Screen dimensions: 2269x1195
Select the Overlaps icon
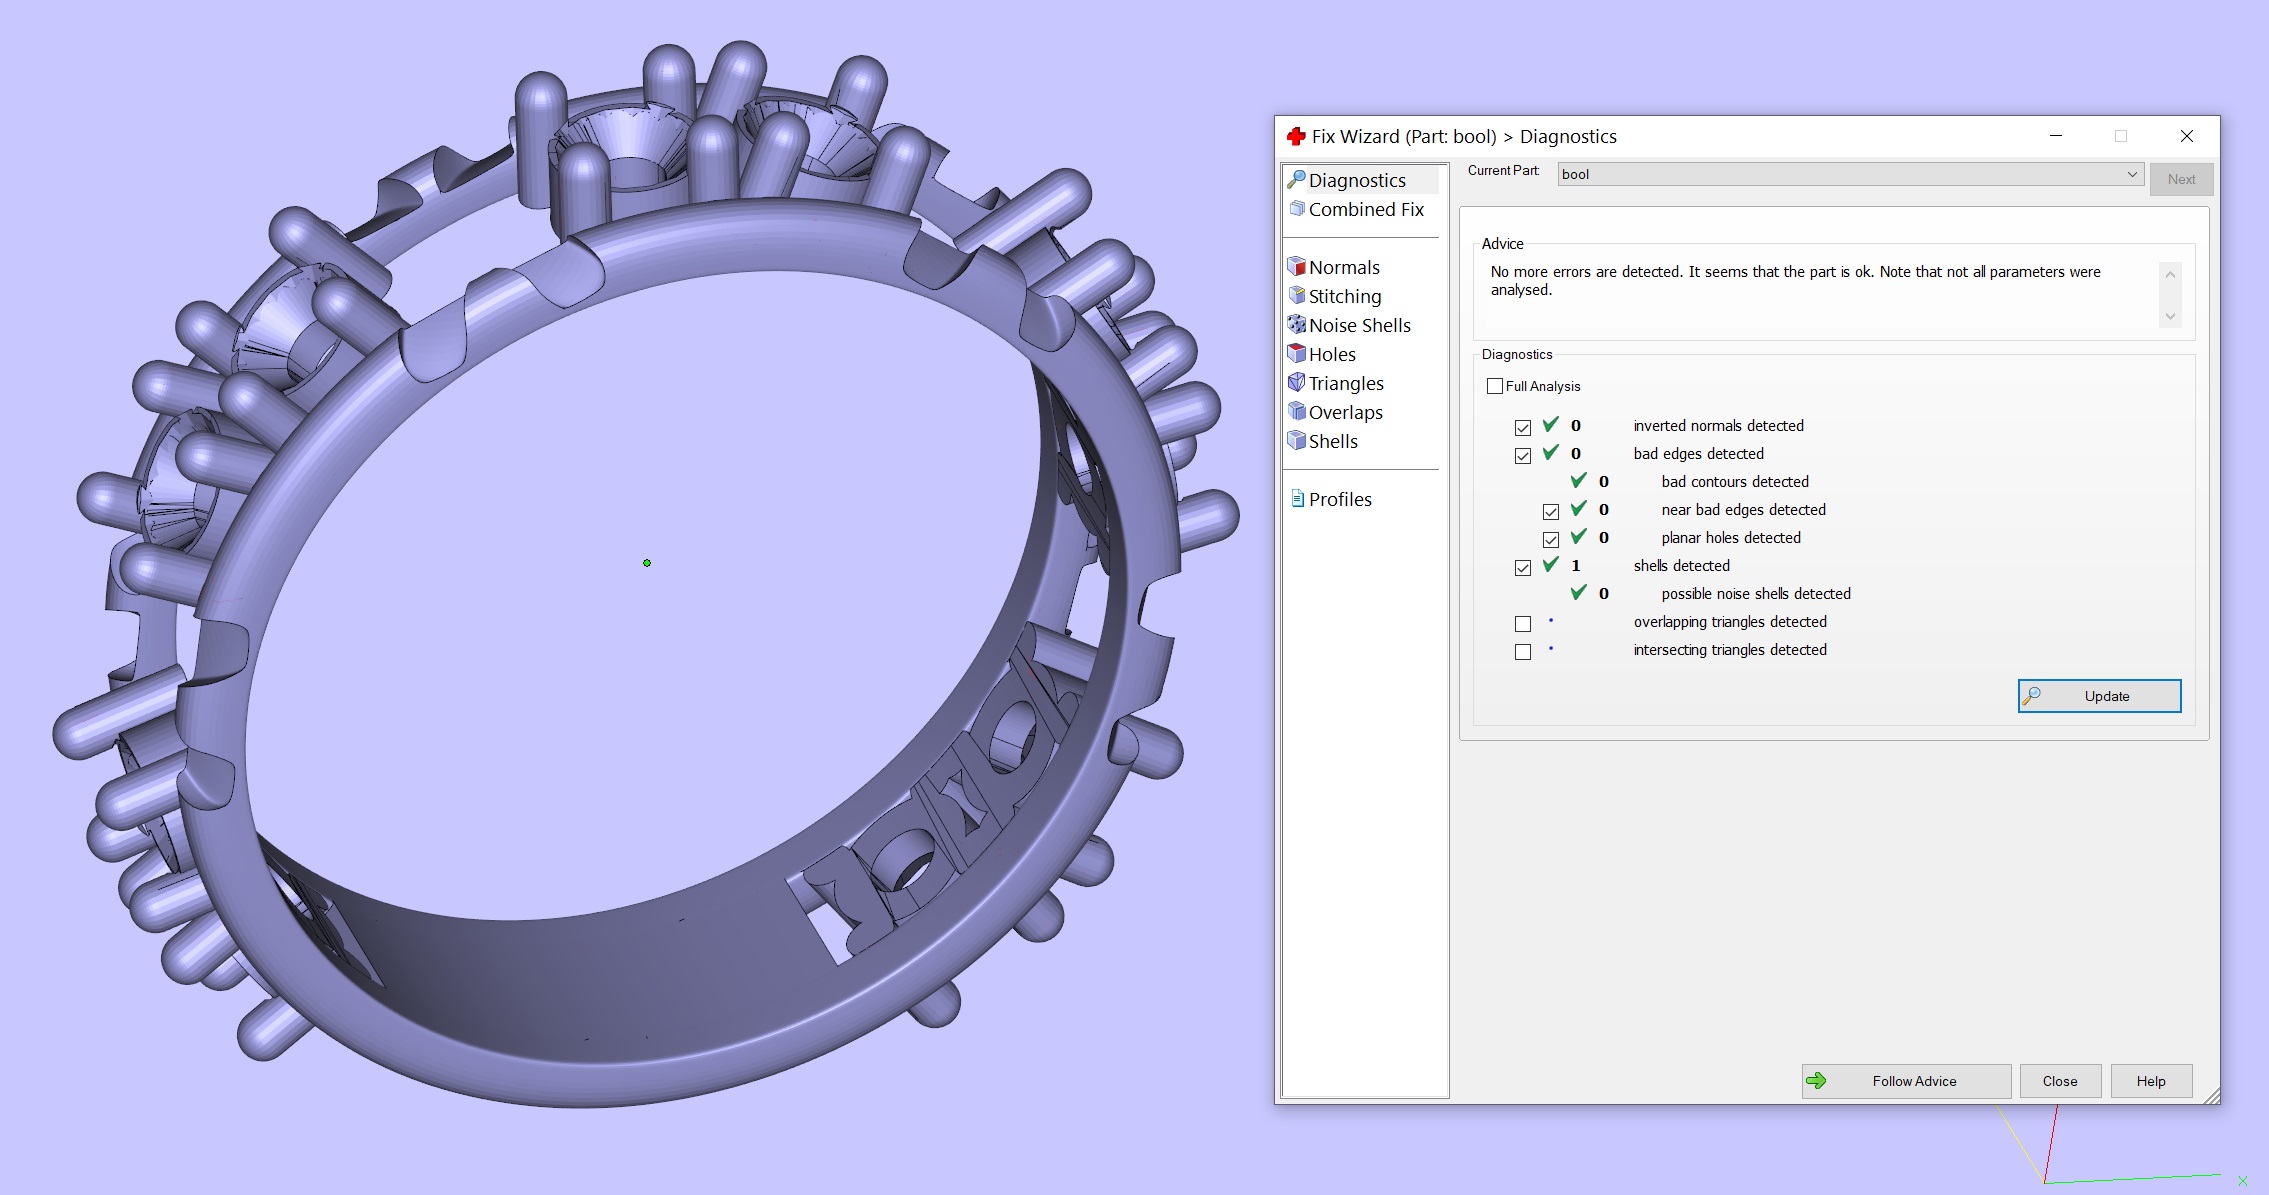[x=1297, y=412]
